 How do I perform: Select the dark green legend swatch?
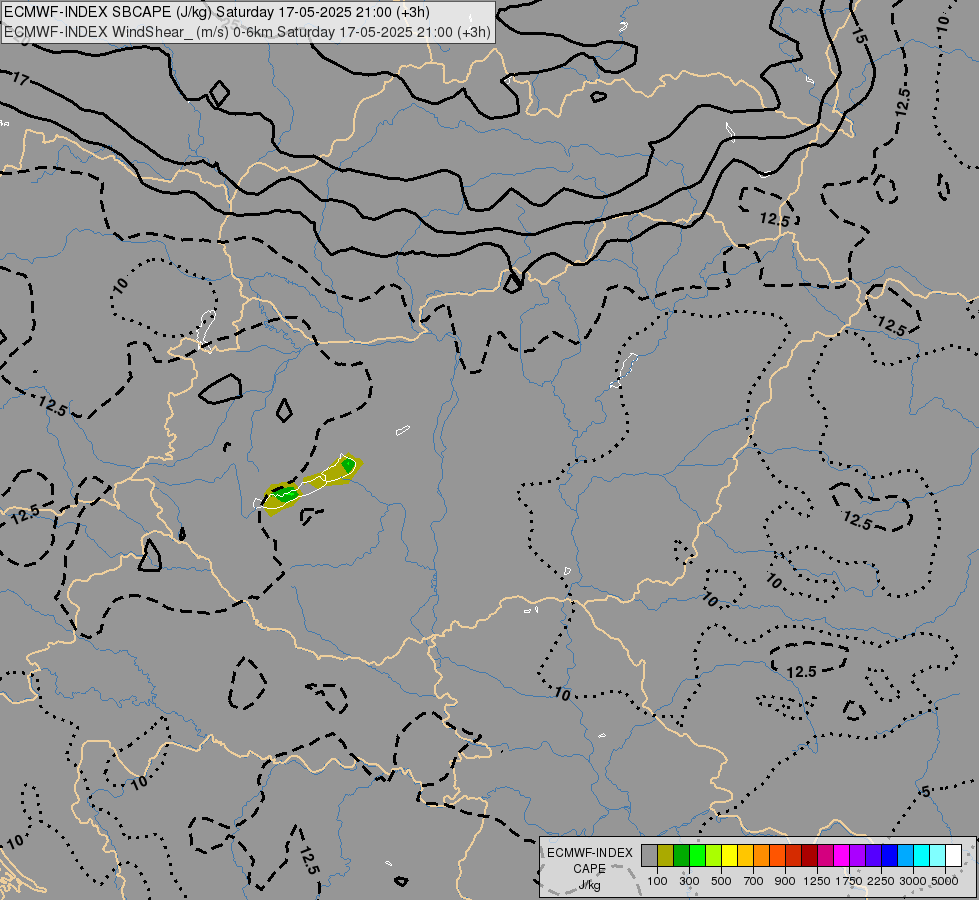(681, 855)
